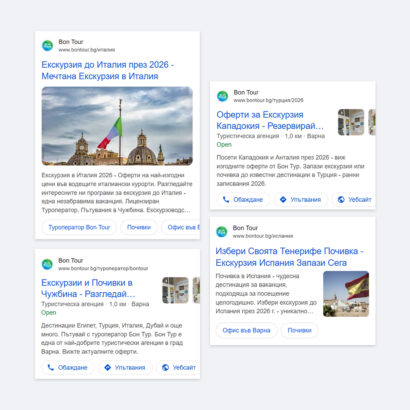The image size is (410, 410).
Task: Click phone icon in Чужбина ad
Action: 50,367
